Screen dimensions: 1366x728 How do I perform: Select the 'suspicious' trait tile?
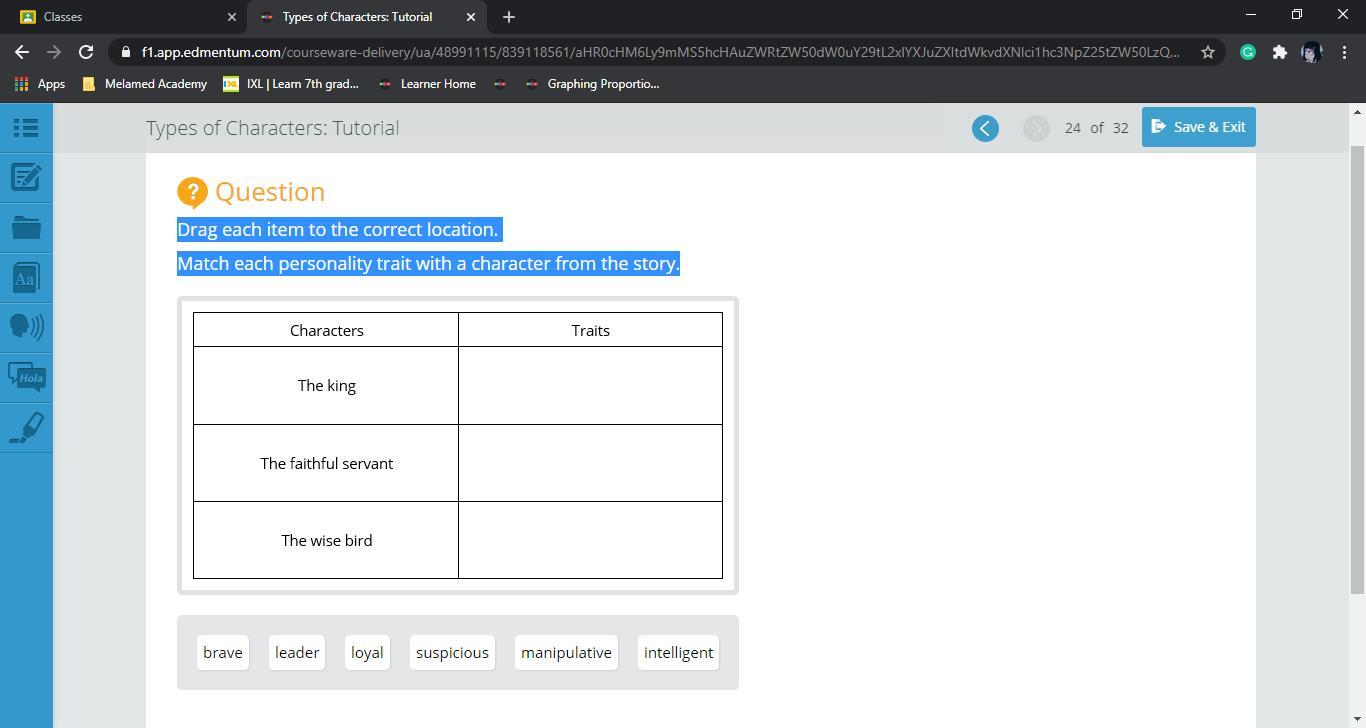coord(452,653)
